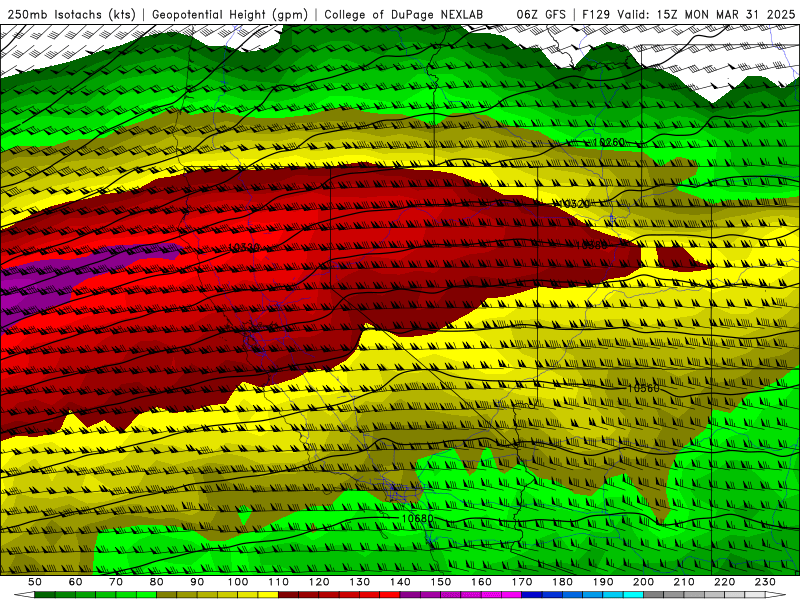Click the 140 value on the color scale
This screenshot has width=800, height=600.
click(x=400, y=582)
